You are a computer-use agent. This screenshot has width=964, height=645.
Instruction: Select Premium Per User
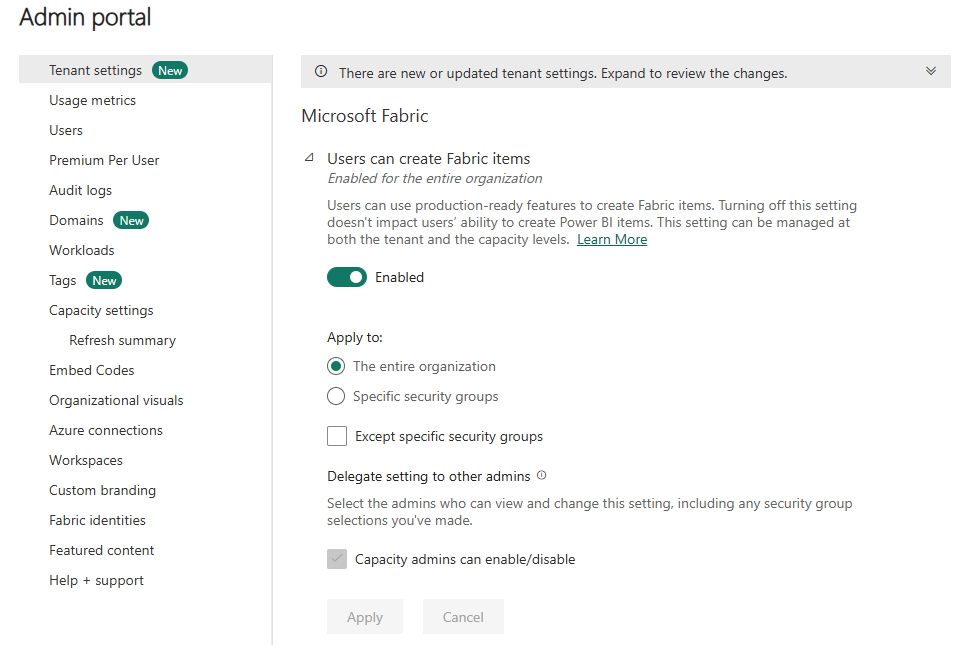104,160
